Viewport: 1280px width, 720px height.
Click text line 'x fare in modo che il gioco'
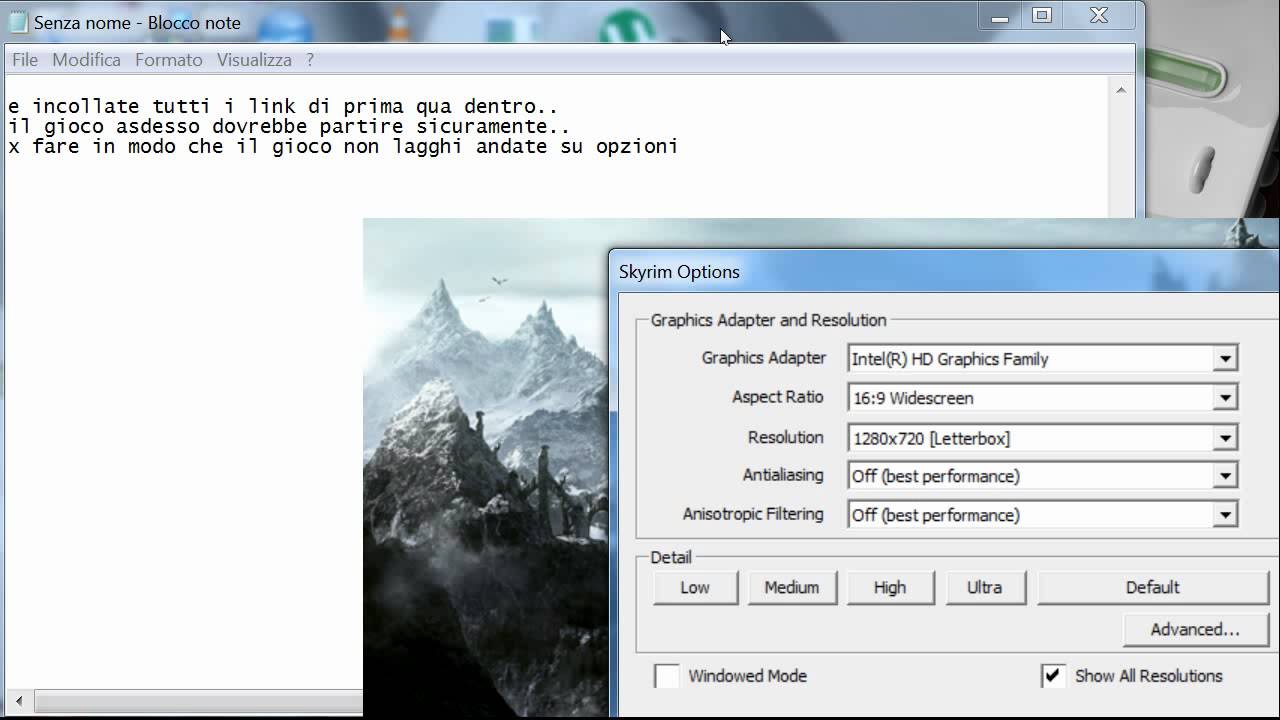click(x=343, y=147)
